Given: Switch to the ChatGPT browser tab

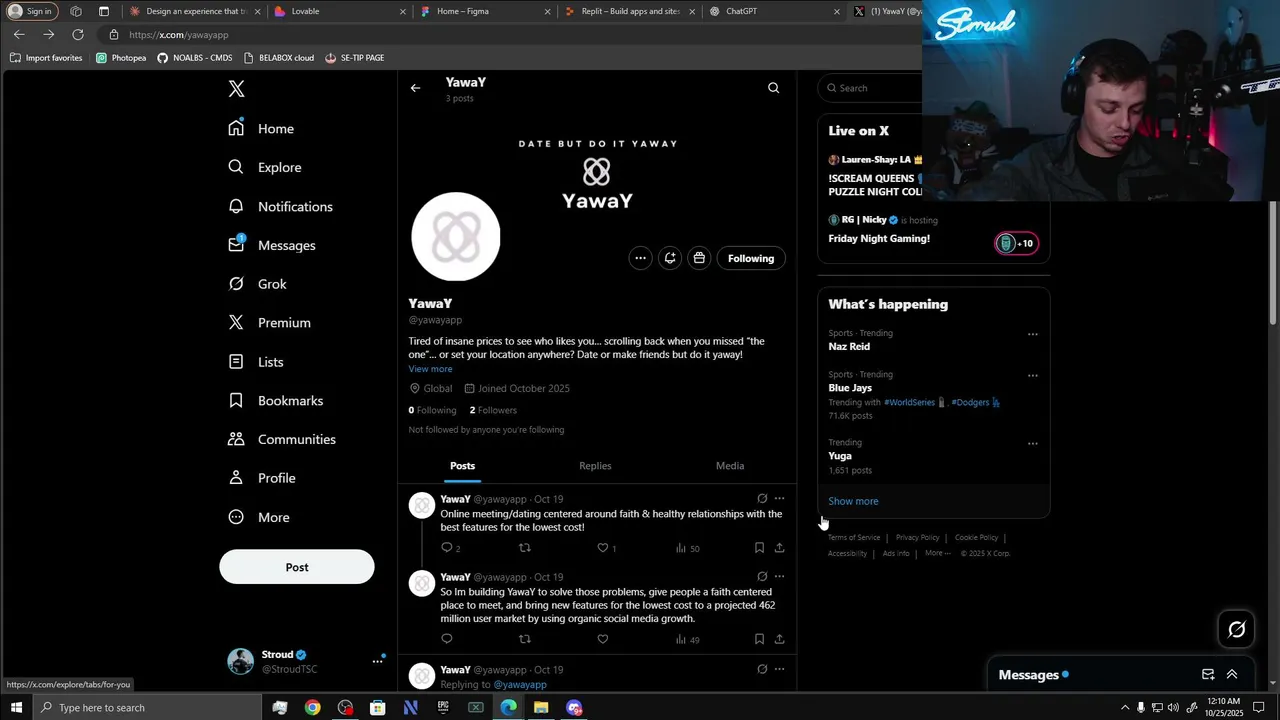Looking at the screenshot, I should 774,12.
